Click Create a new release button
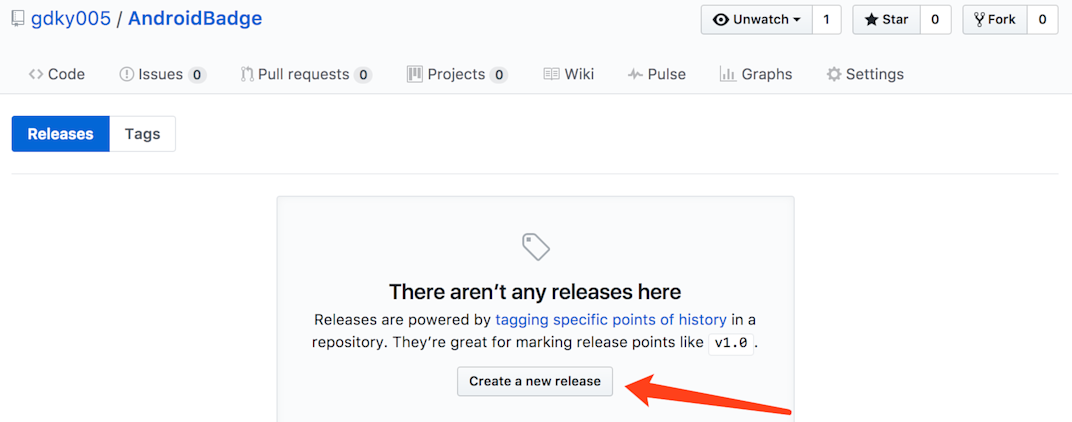Image resolution: width=1072 pixels, height=422 pixels. coord(535,381)
